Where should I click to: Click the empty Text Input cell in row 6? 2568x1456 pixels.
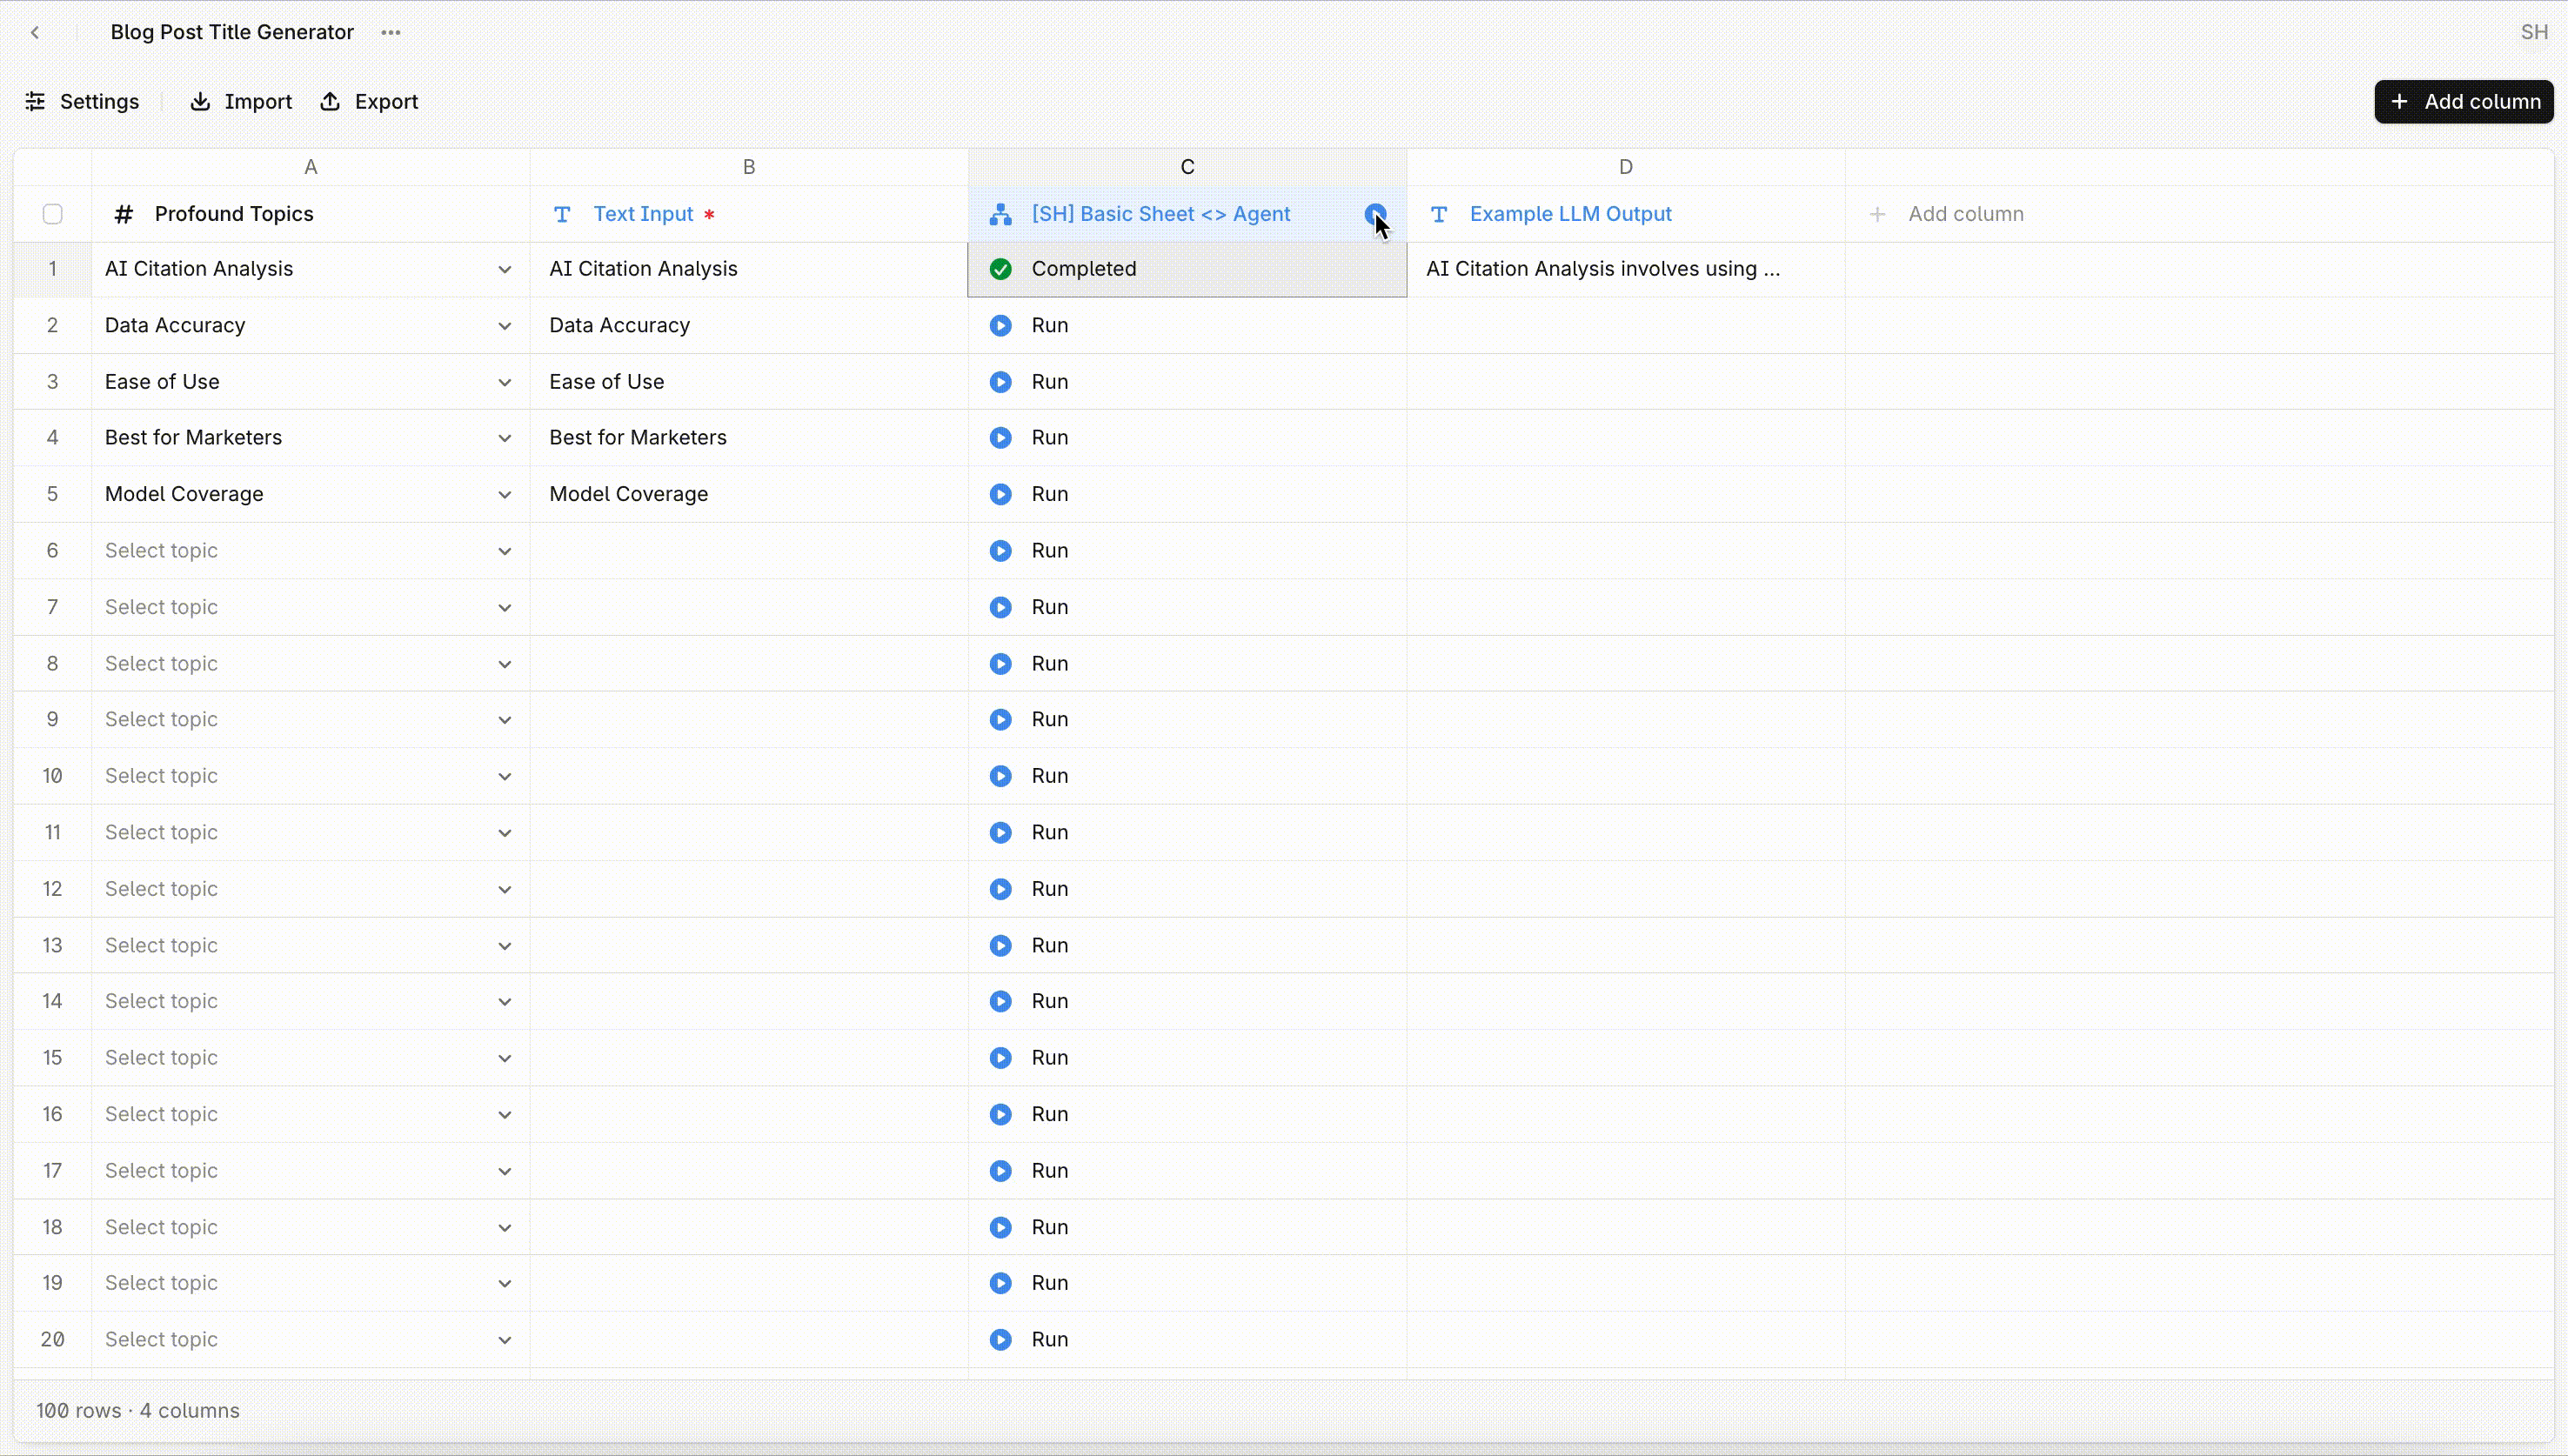pos(749,551)
